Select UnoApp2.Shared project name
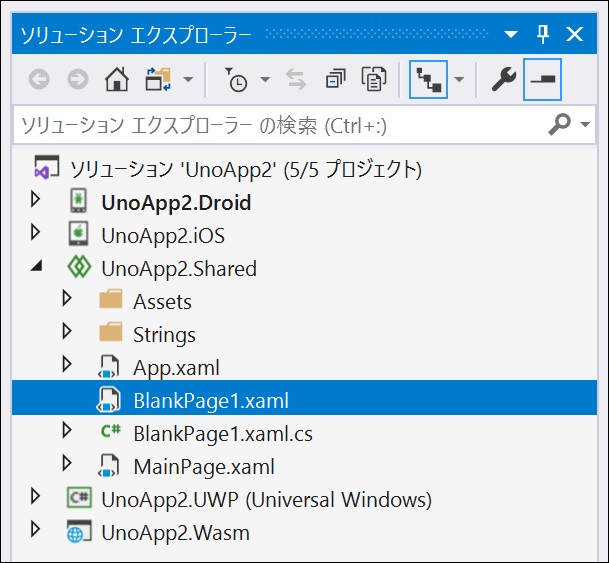Image resolution: width=609 pixels, height=563 pixels. (x=179, y=269)
